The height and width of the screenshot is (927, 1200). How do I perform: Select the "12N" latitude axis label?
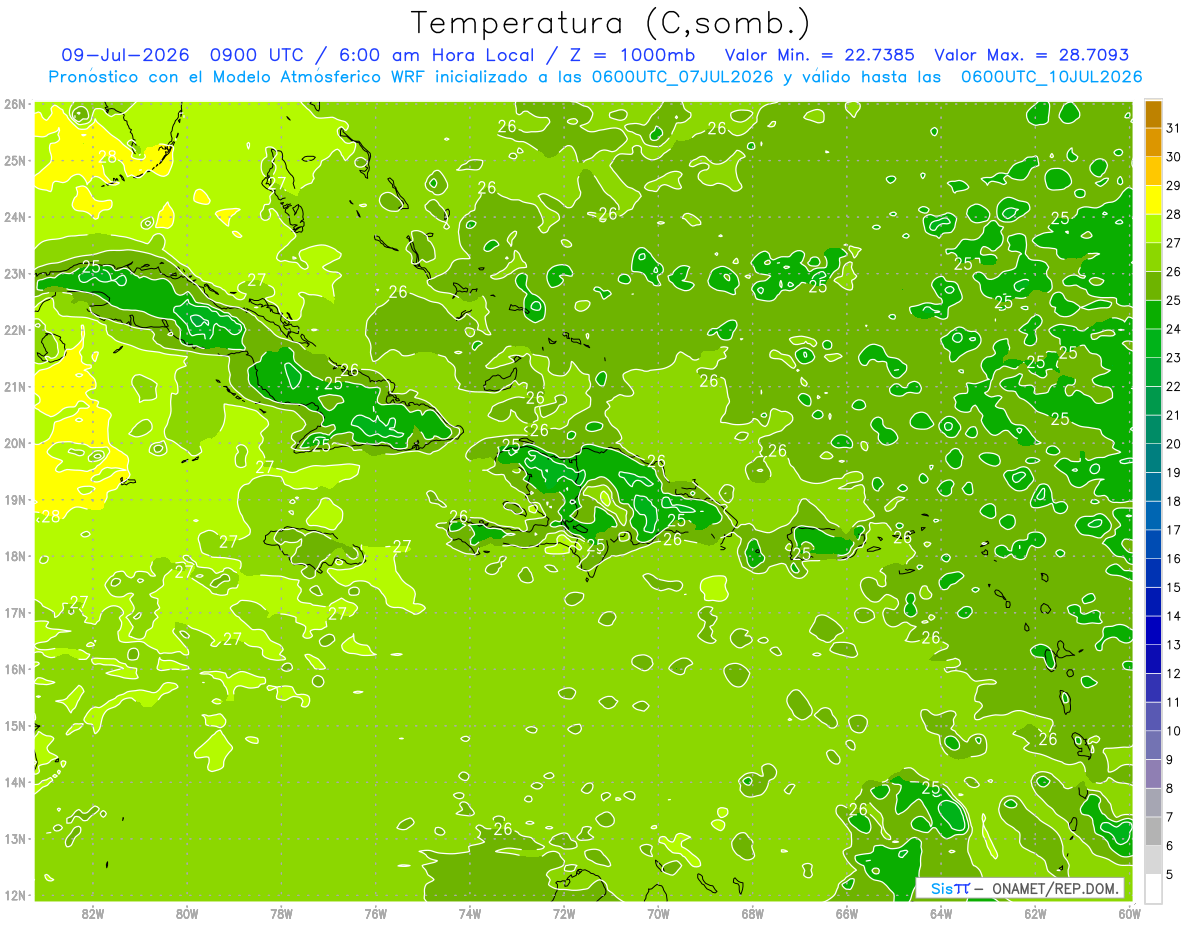pos(14,895)
